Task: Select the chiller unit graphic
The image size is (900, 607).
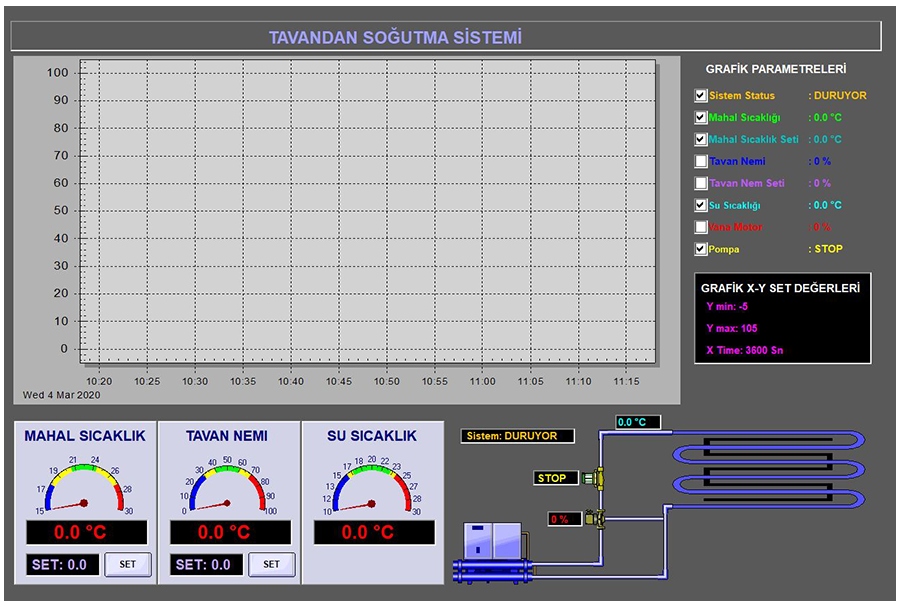Action: click(x=492, y=553)
